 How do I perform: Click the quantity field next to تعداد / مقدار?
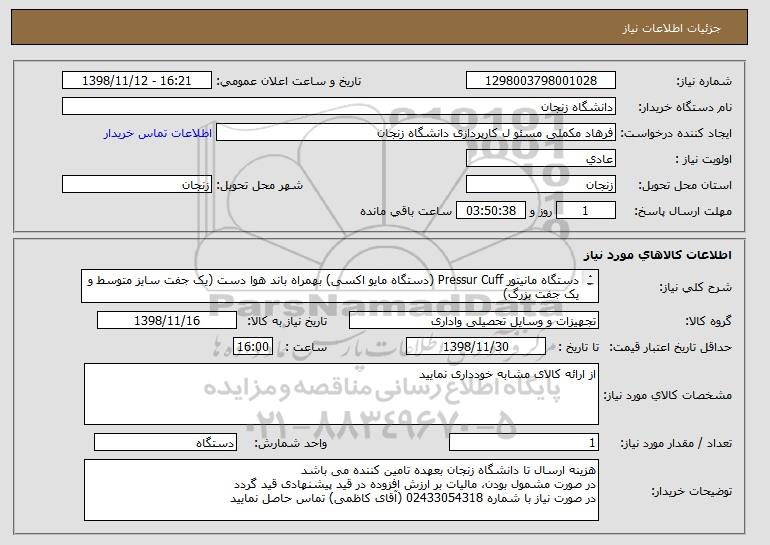(524, 442)
